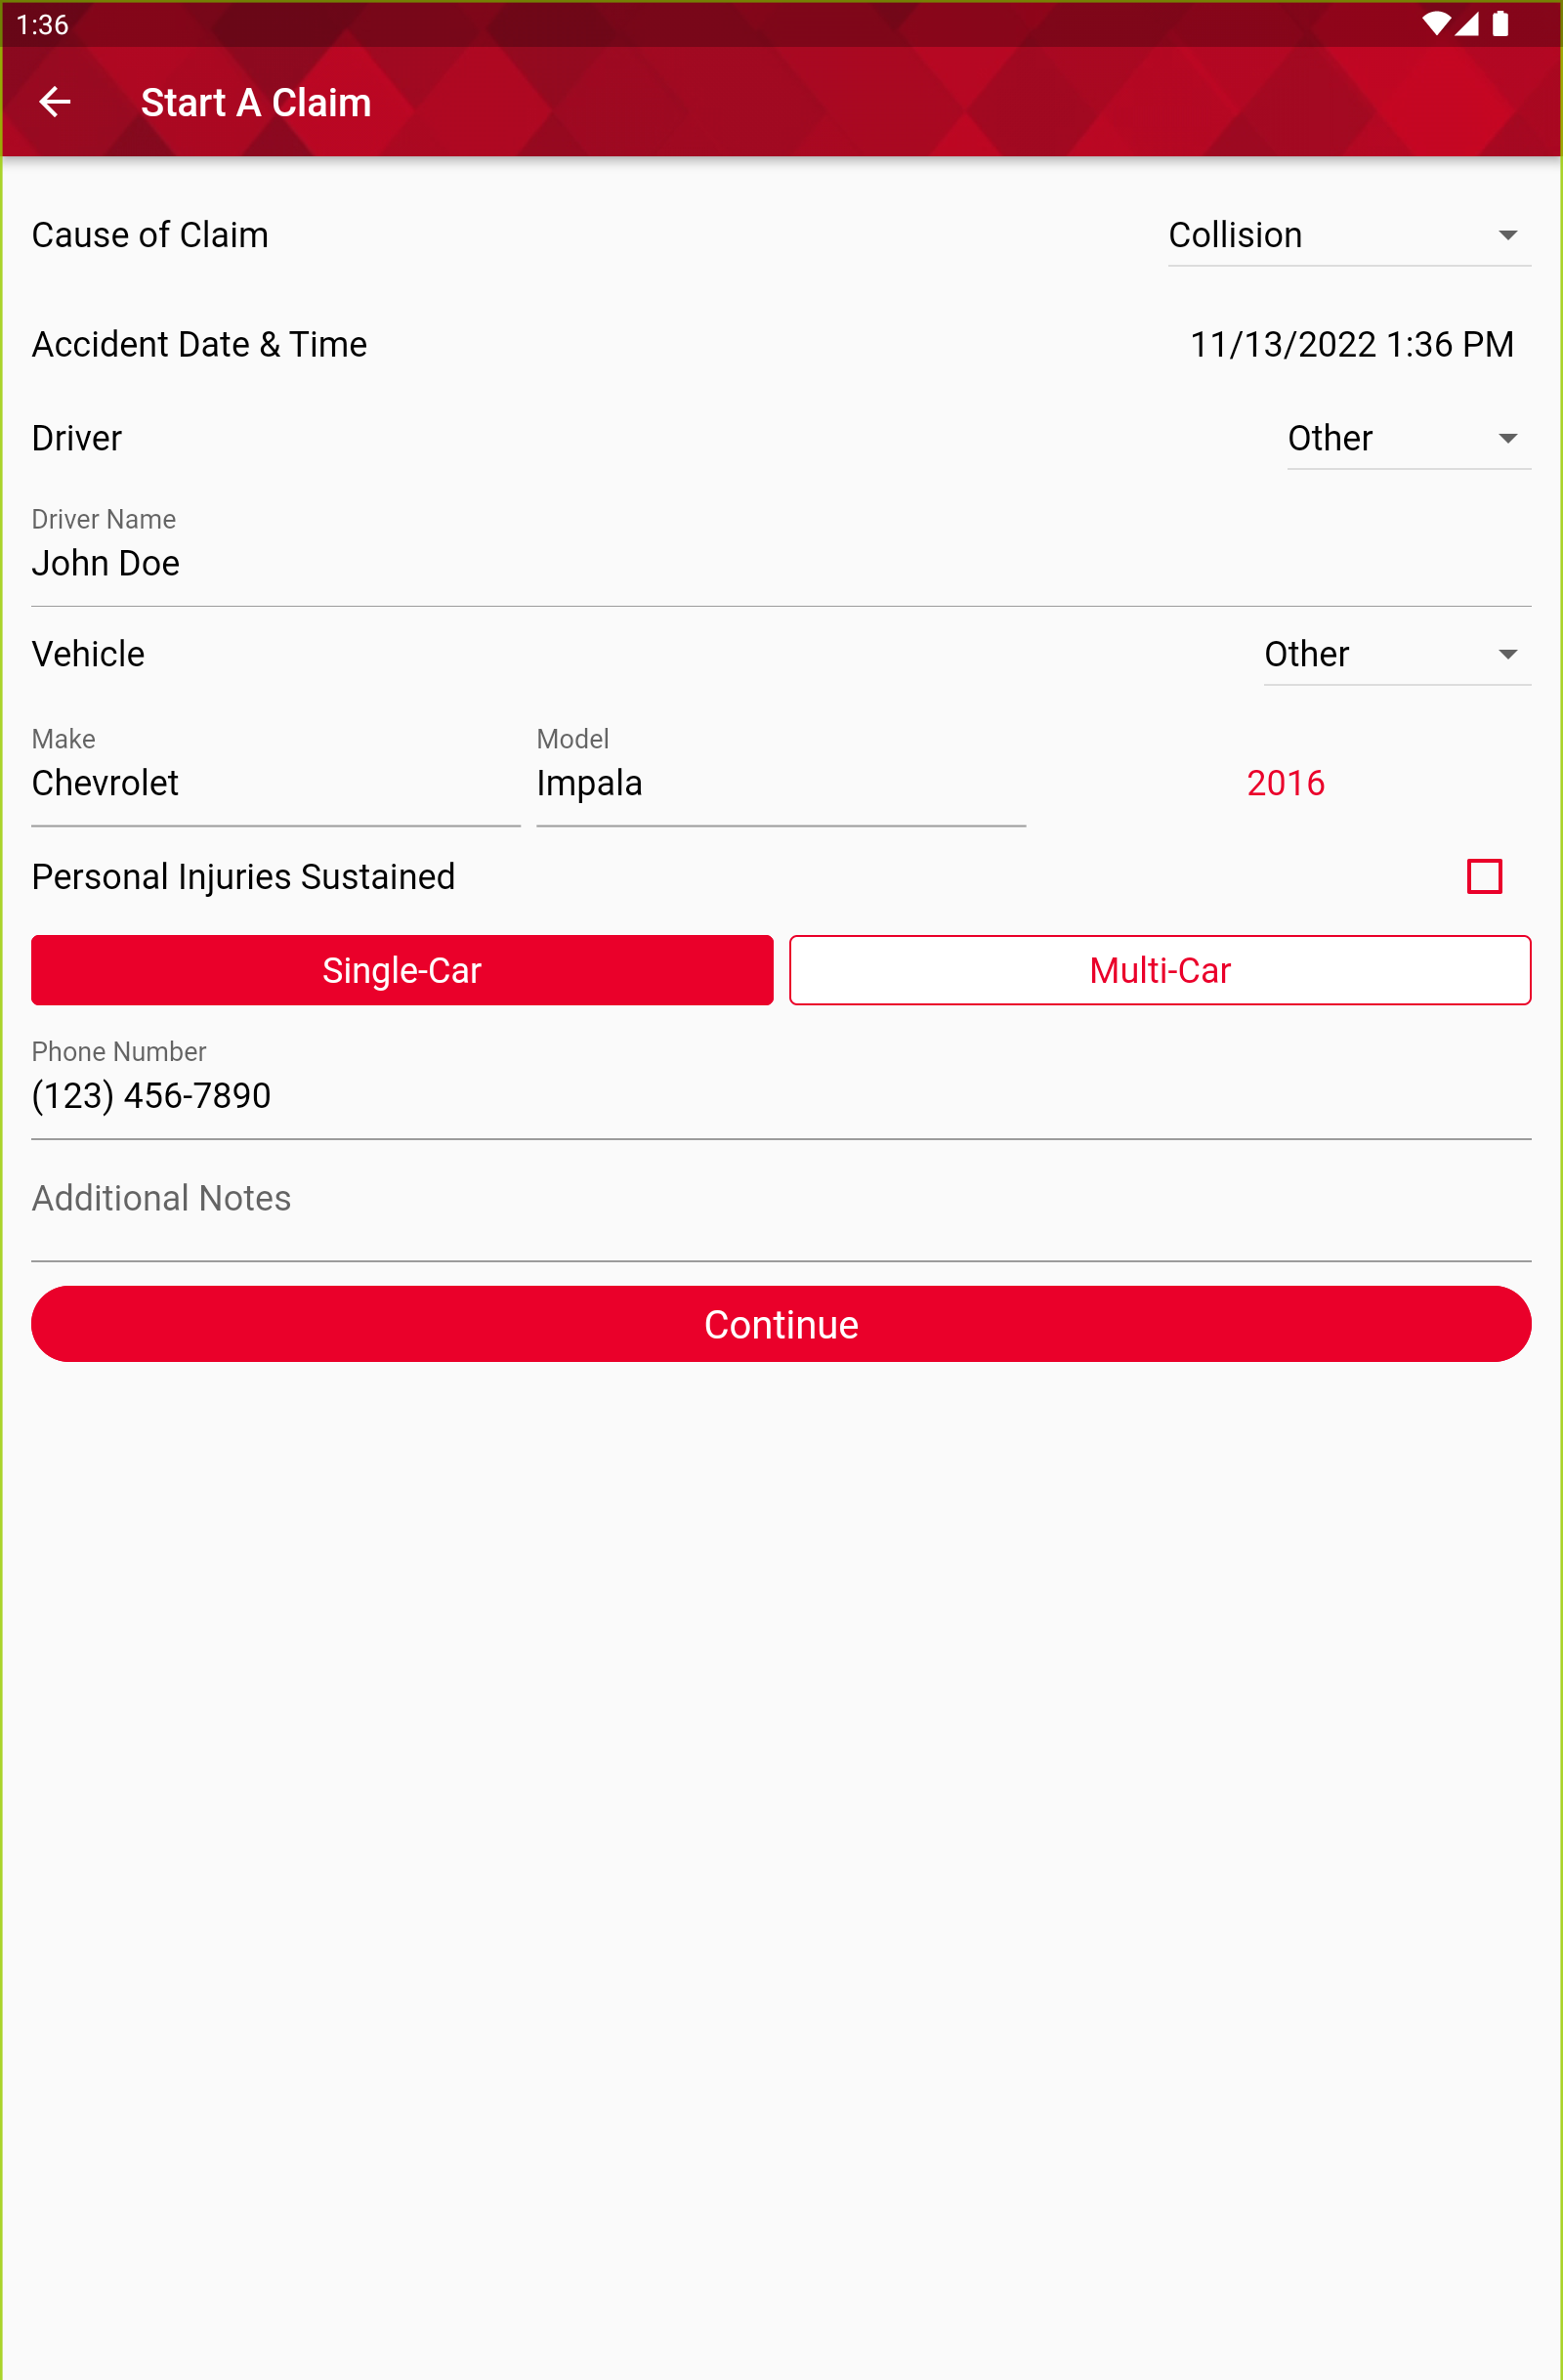Open the Vehicle dropdown set to Other

(x=1397, y=655)
